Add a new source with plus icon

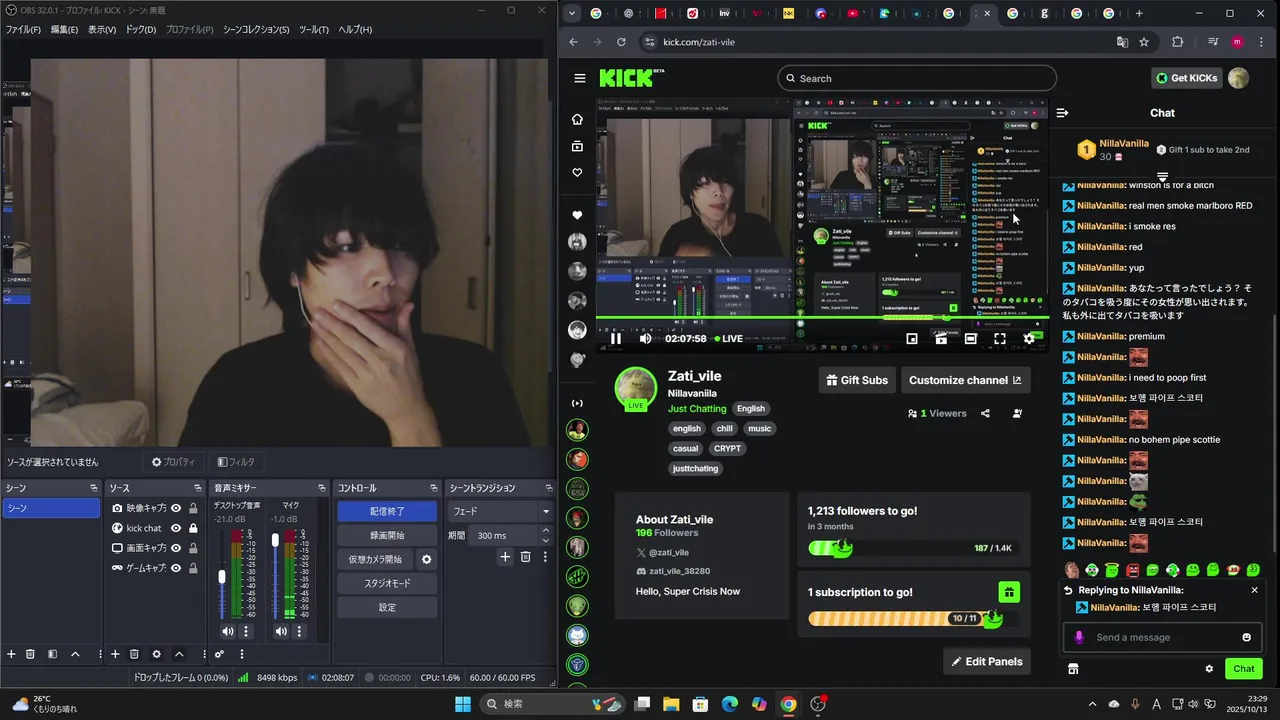point(115,654)
